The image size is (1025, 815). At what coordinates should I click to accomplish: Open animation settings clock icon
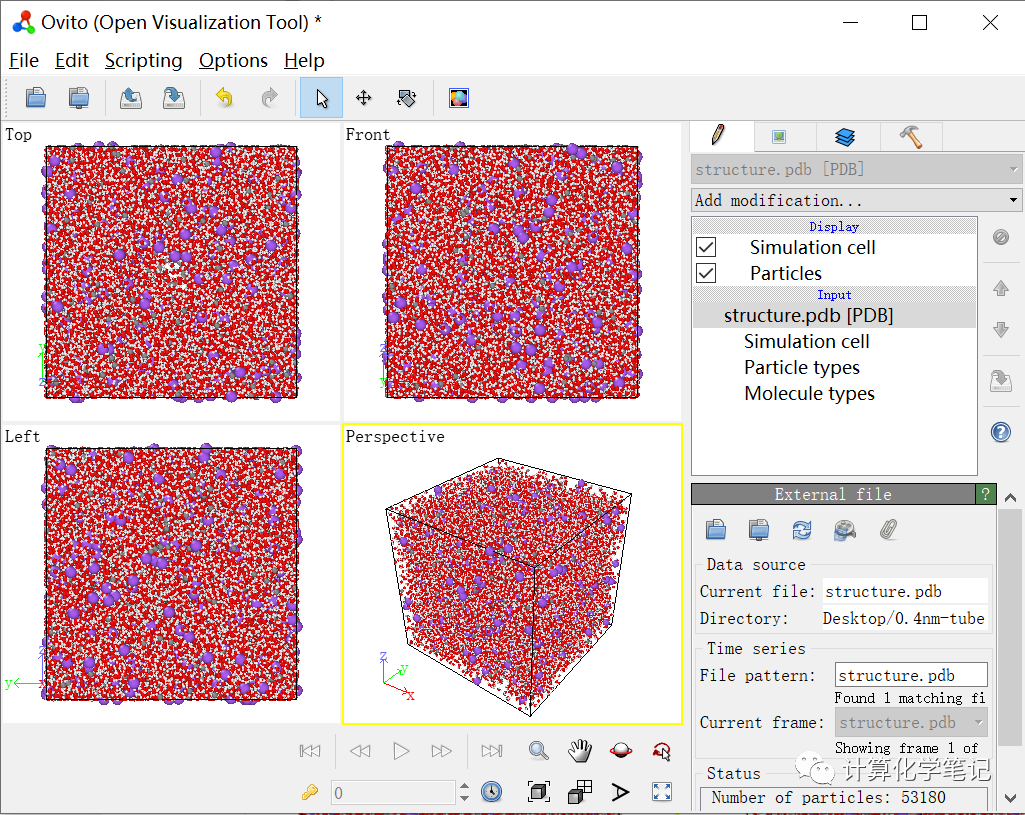pos(491,792)
